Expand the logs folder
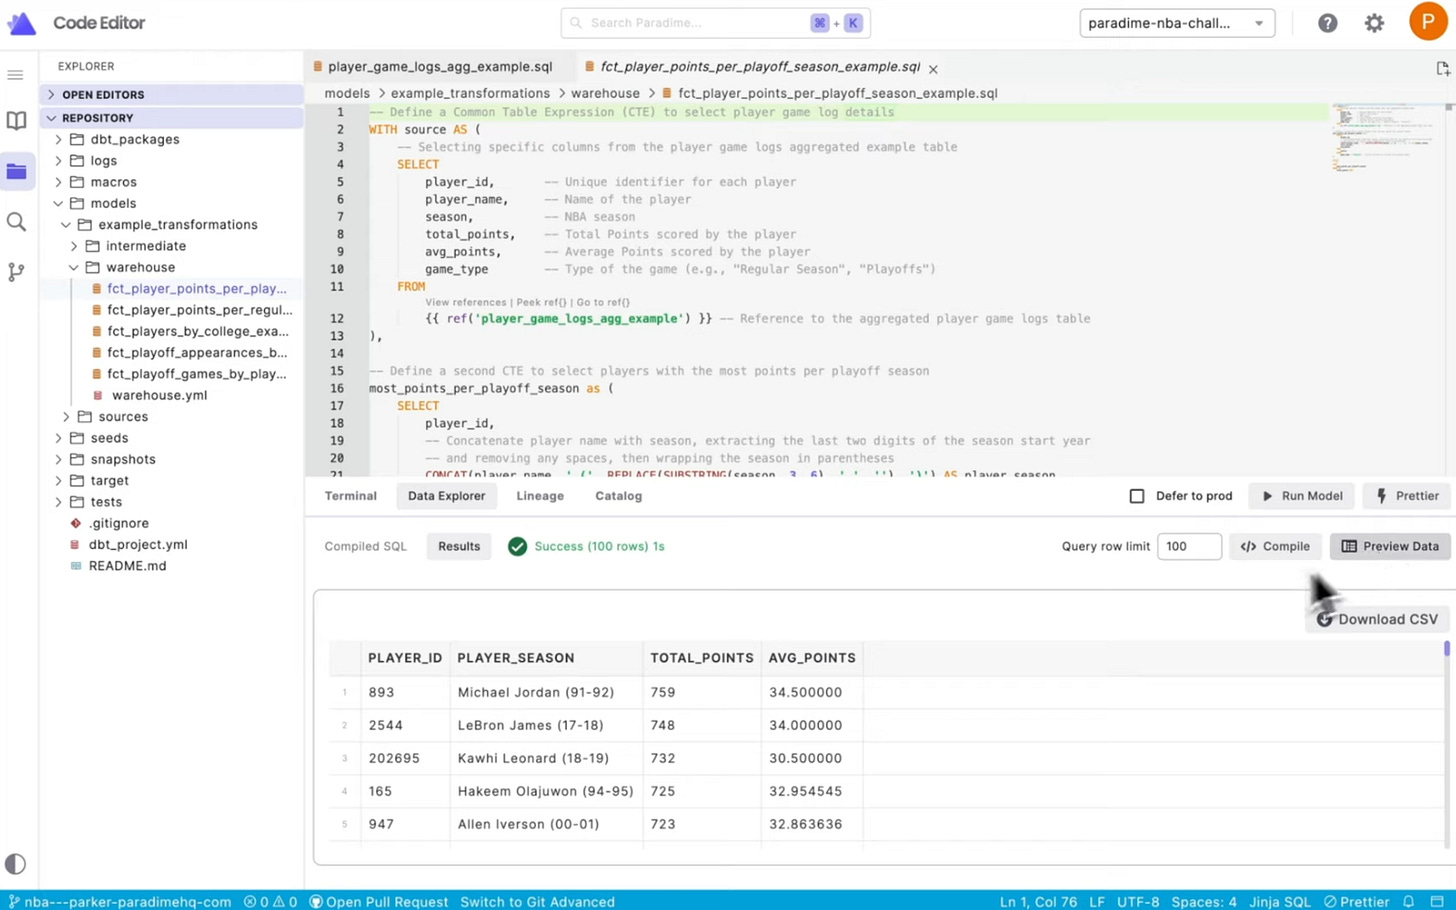 [x=58, y=160]
